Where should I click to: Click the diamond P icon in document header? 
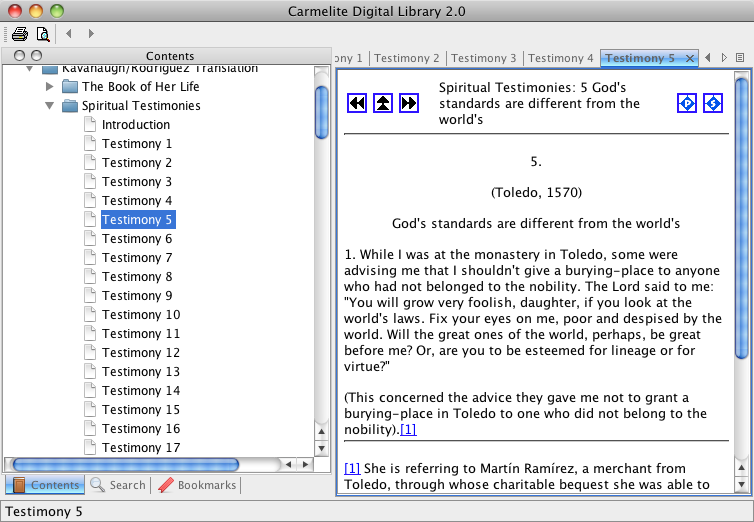687,103
